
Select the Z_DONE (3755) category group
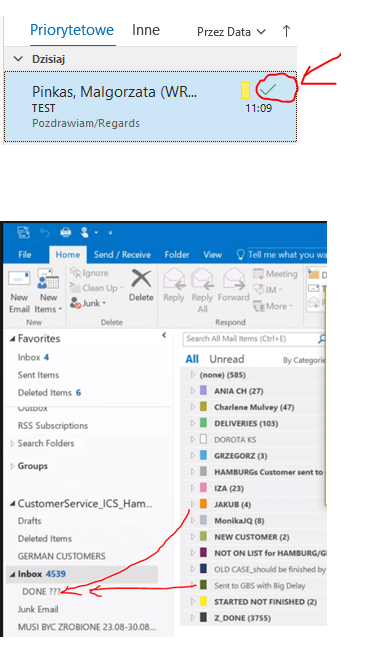pos(253,618)
